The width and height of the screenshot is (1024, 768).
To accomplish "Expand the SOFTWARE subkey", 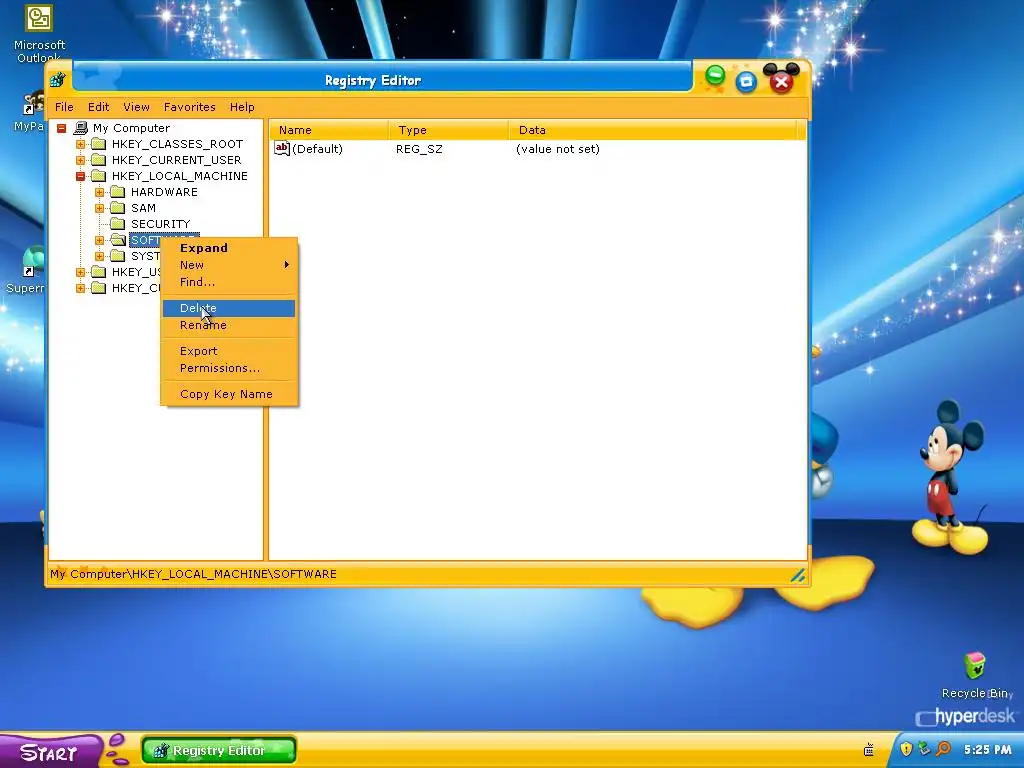I will (x=99, y=240).
